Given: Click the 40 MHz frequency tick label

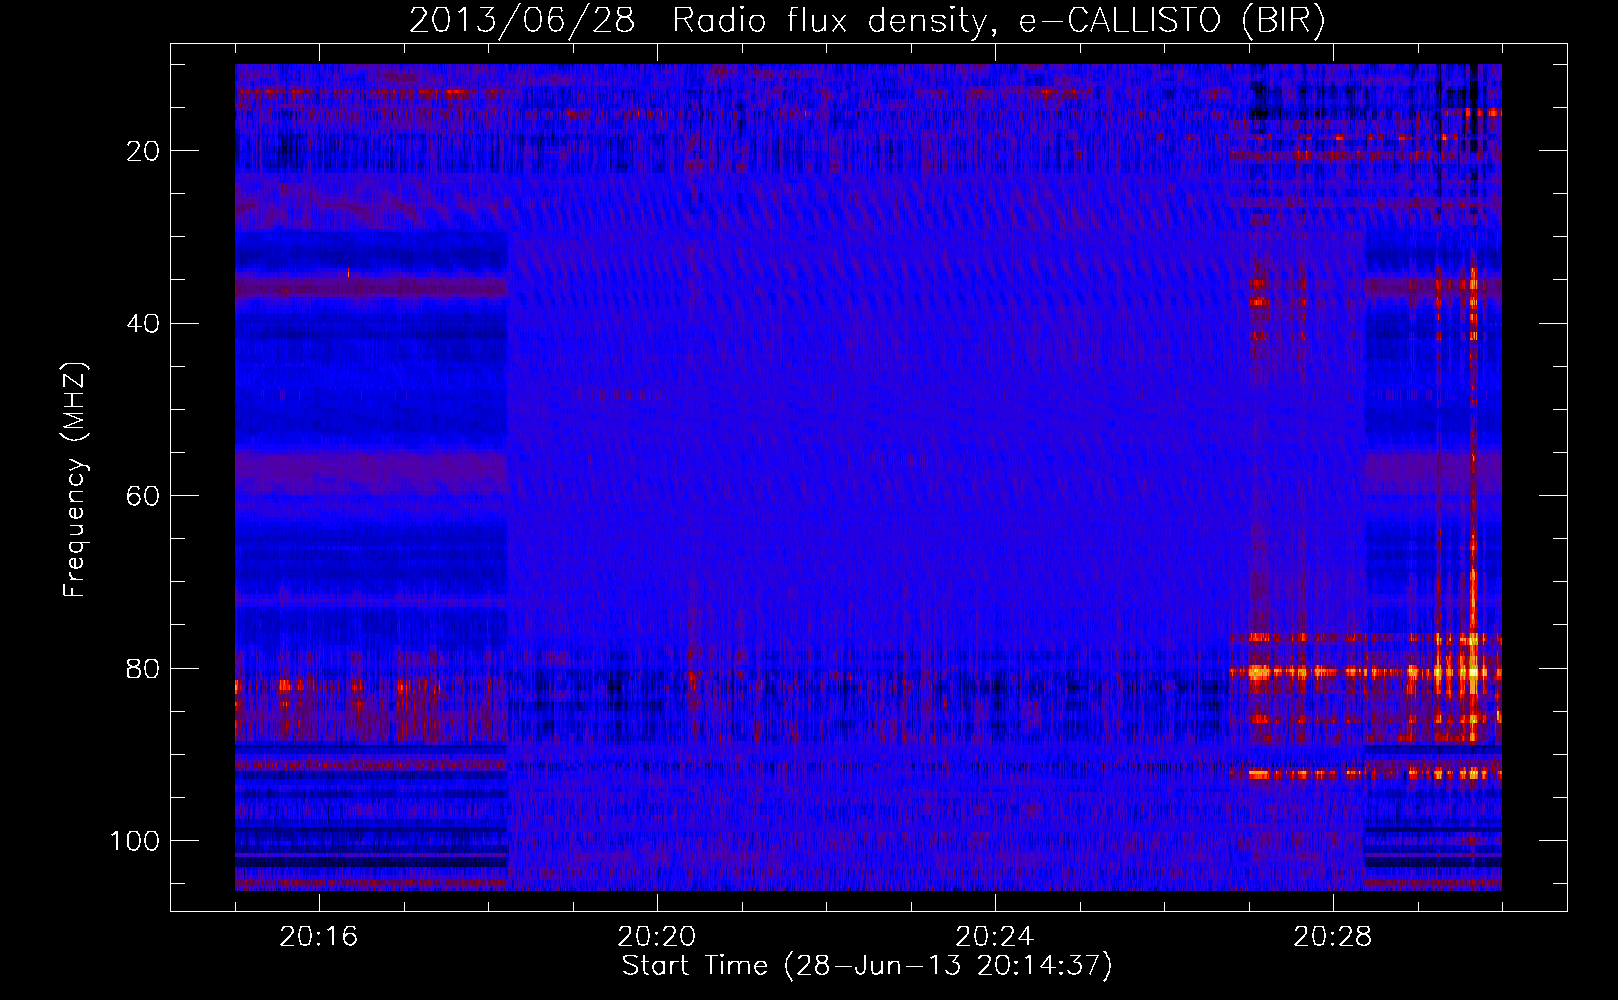Looking at the screenshot, I should tap(144, 324).
